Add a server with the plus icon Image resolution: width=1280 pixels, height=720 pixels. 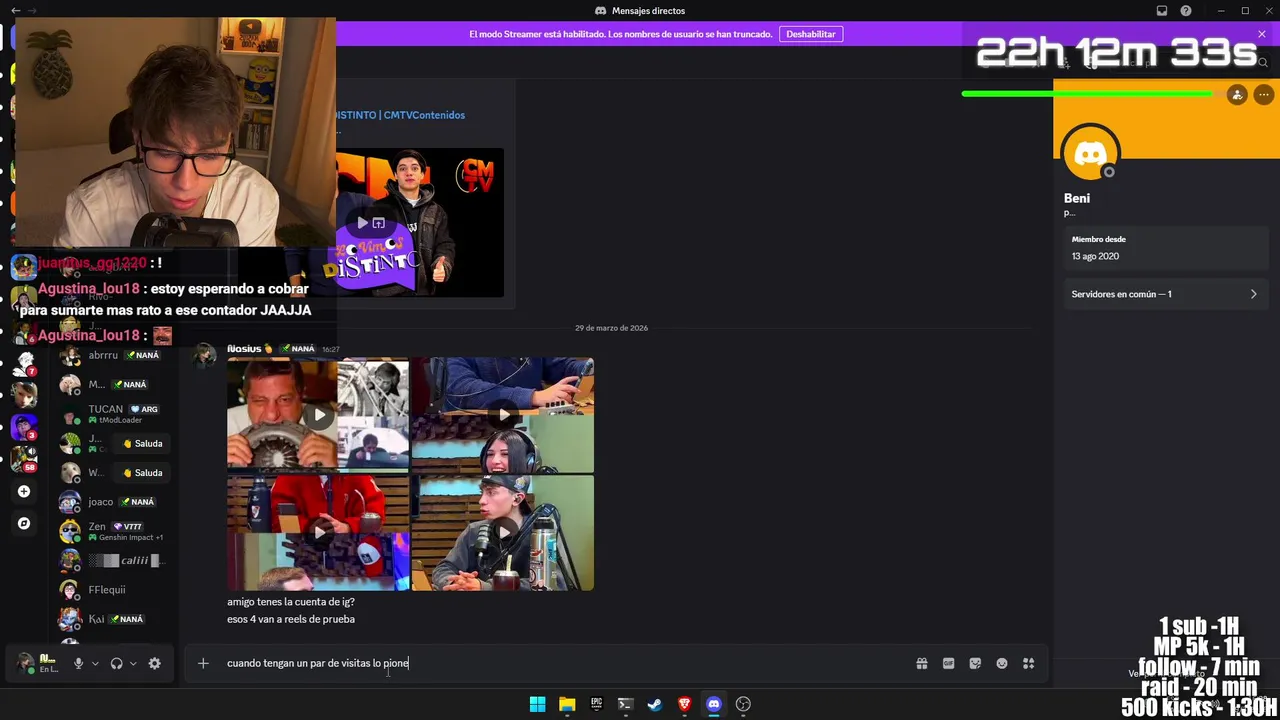(24, 491)
